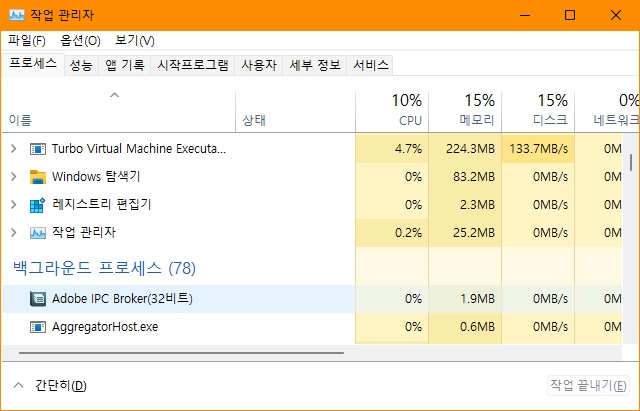Screen dimensions: 640x411
Task: Open the 세부 정보 tab
Action: tap(315, 65)
